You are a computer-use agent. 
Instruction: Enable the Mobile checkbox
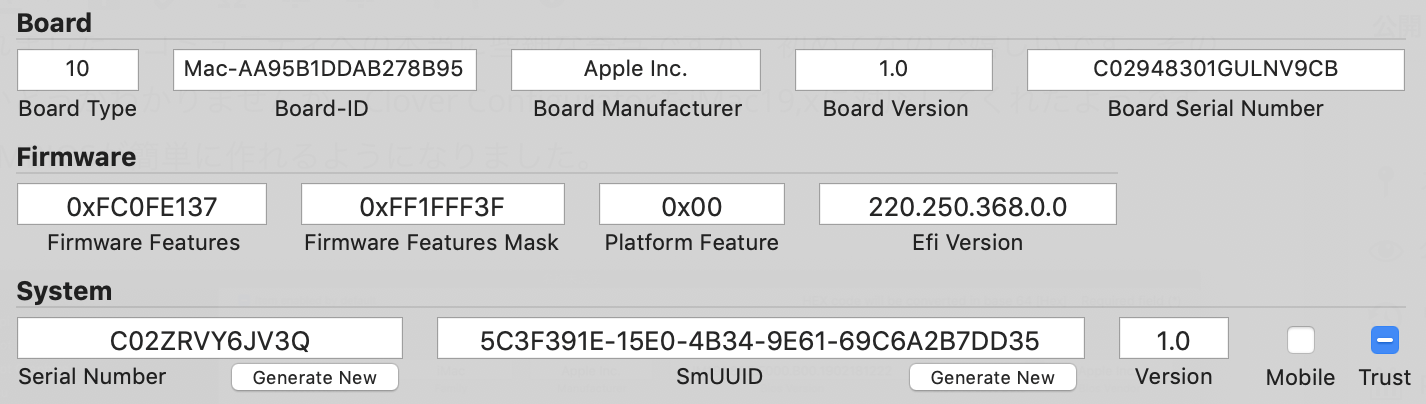point(1300,341)
